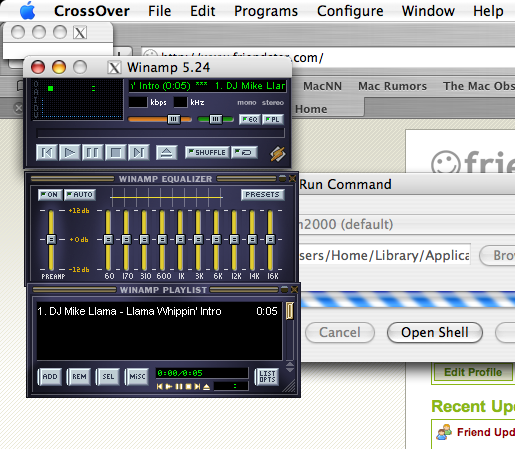Screen dimensions: 515x449
Task: Click the 170 Hz equalizer band slider
Action: (126, 240)
